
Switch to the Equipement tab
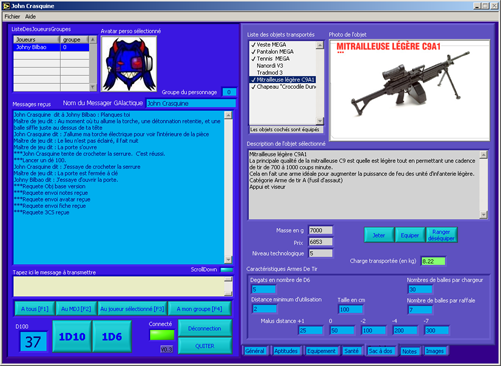click(321, 351)
